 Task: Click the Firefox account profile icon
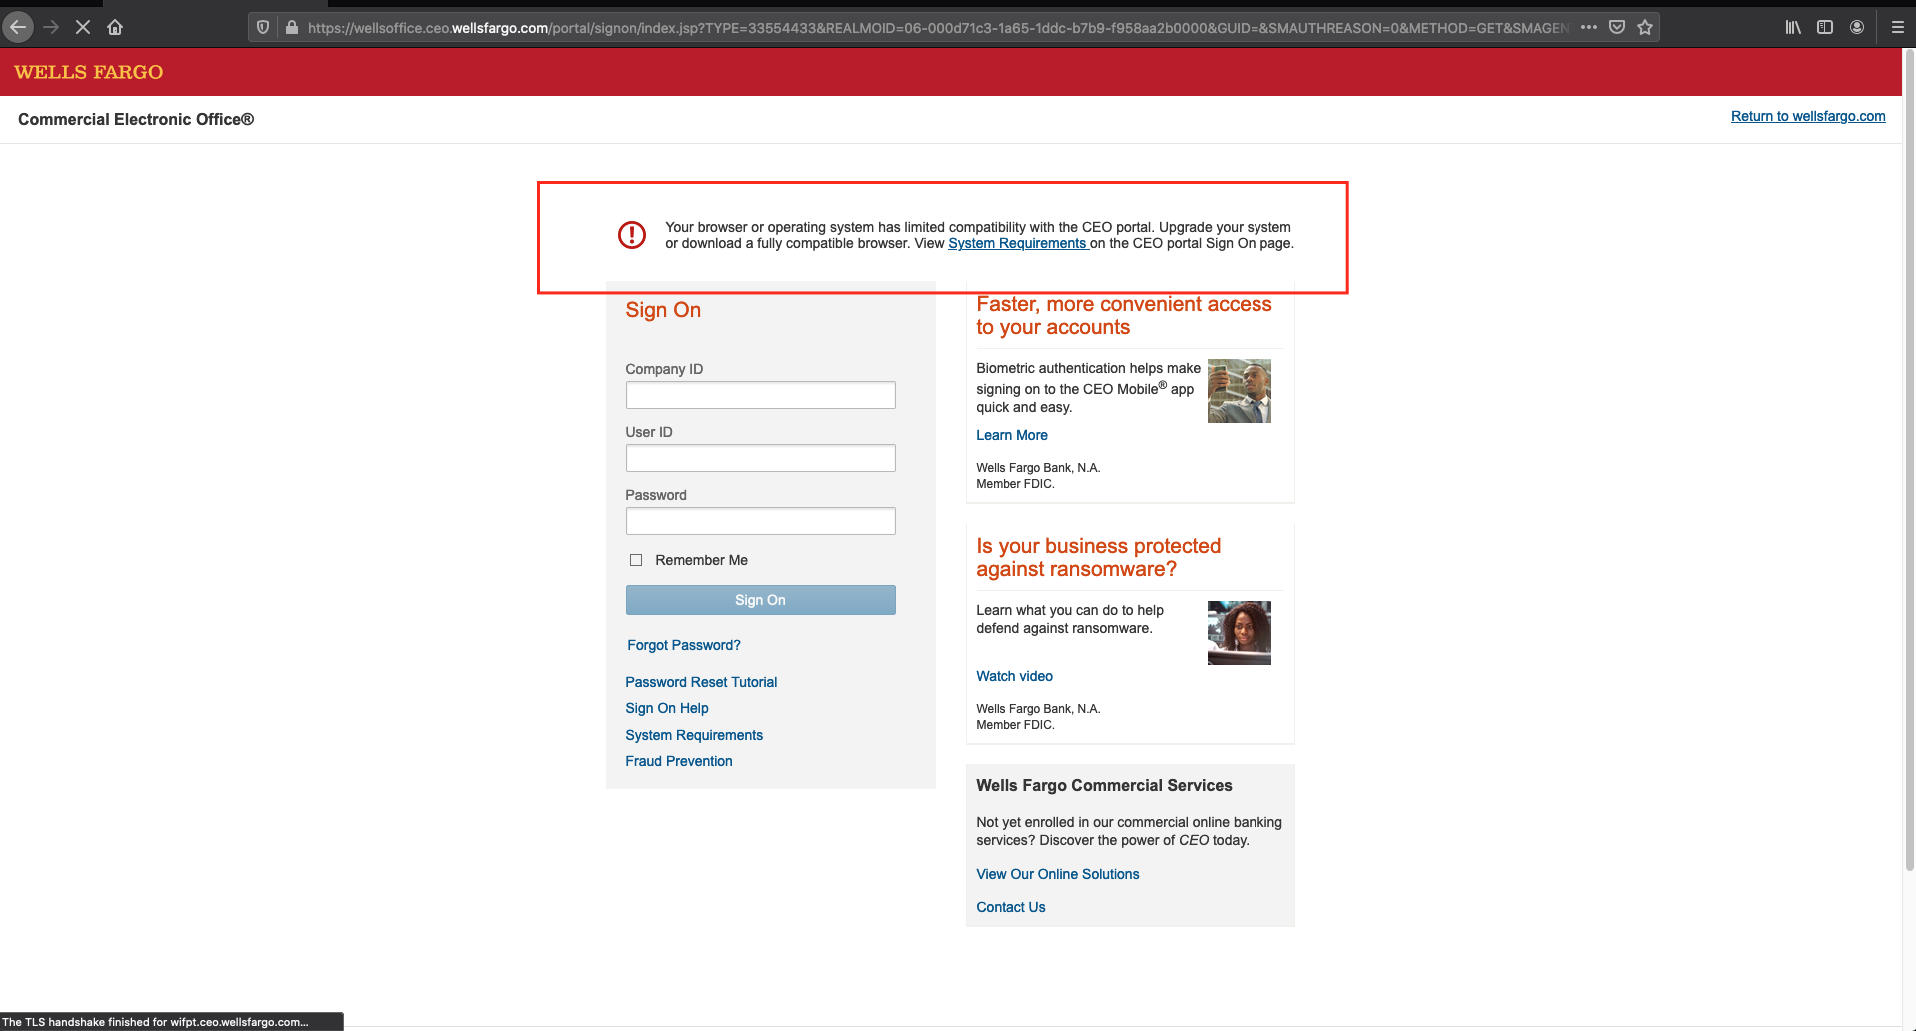pyautogui.click(x=1857, y=27)
